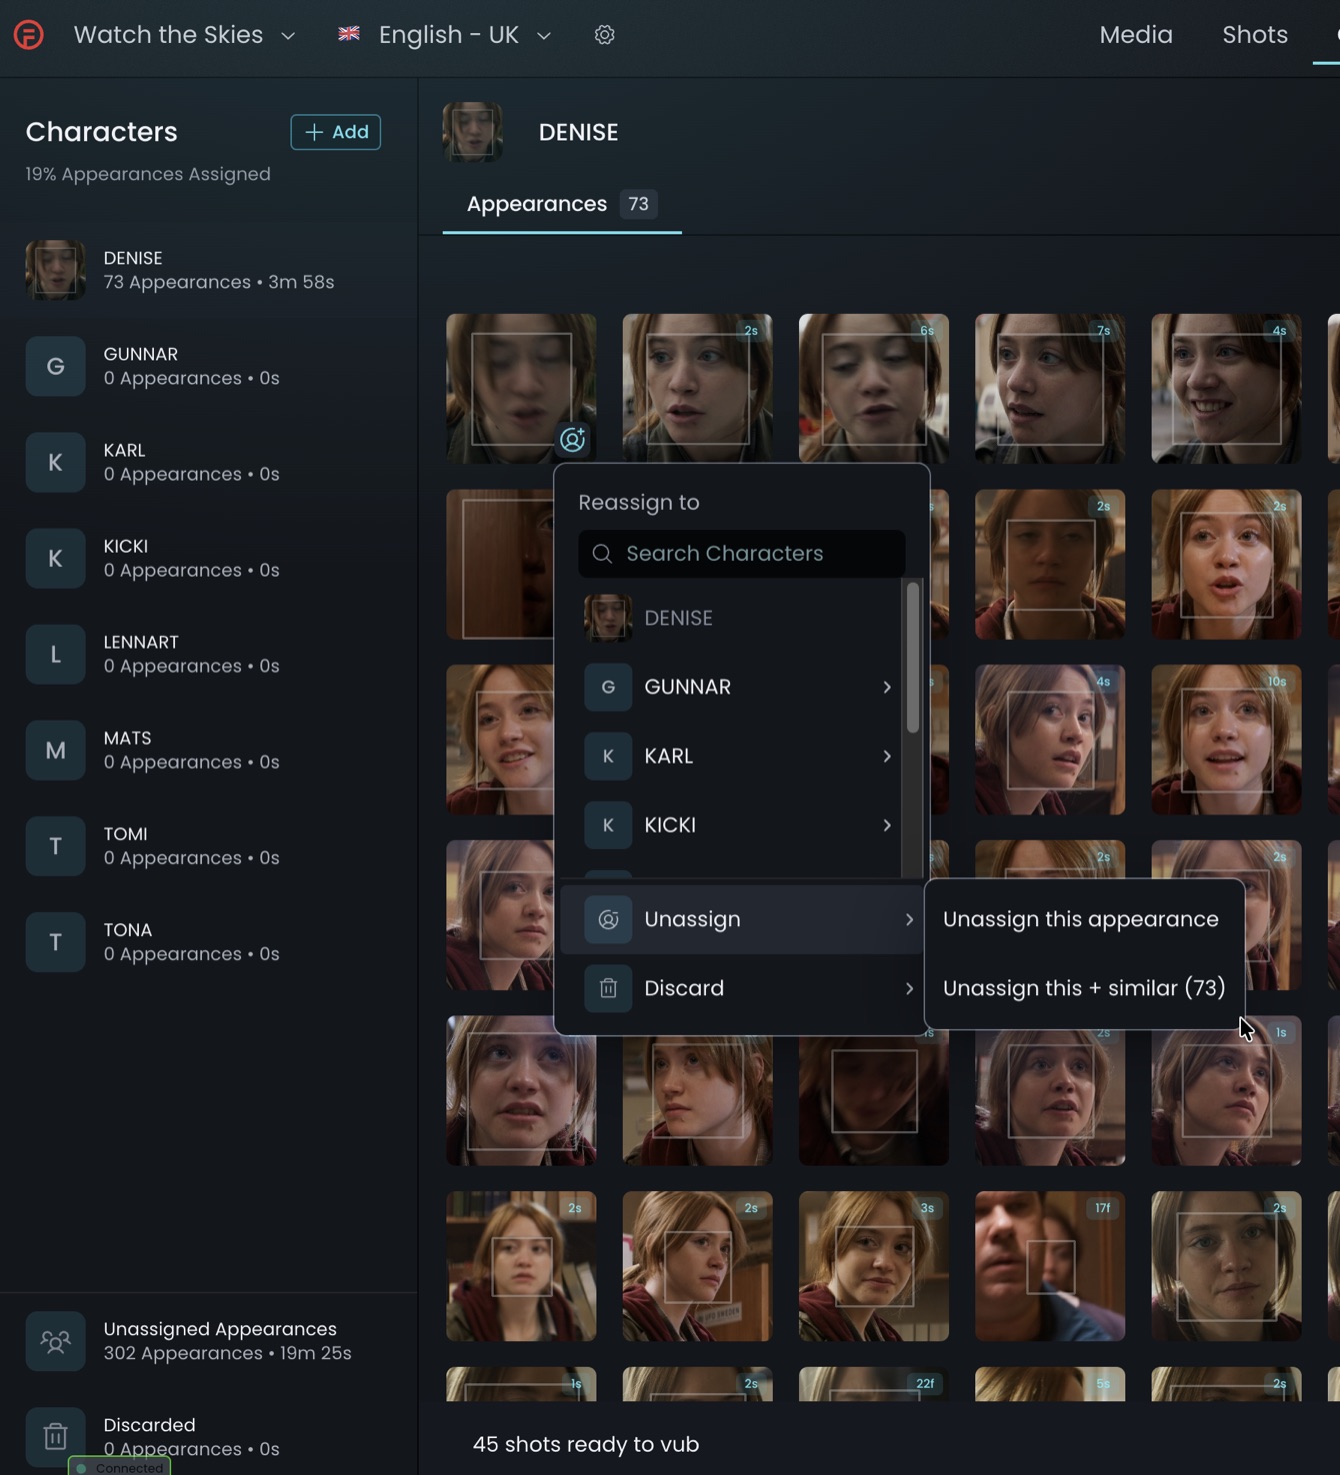Open the Watch the Skies project dropdown
The width and height of the screenshot is (1340, 1475).
[x=185, y=35]
